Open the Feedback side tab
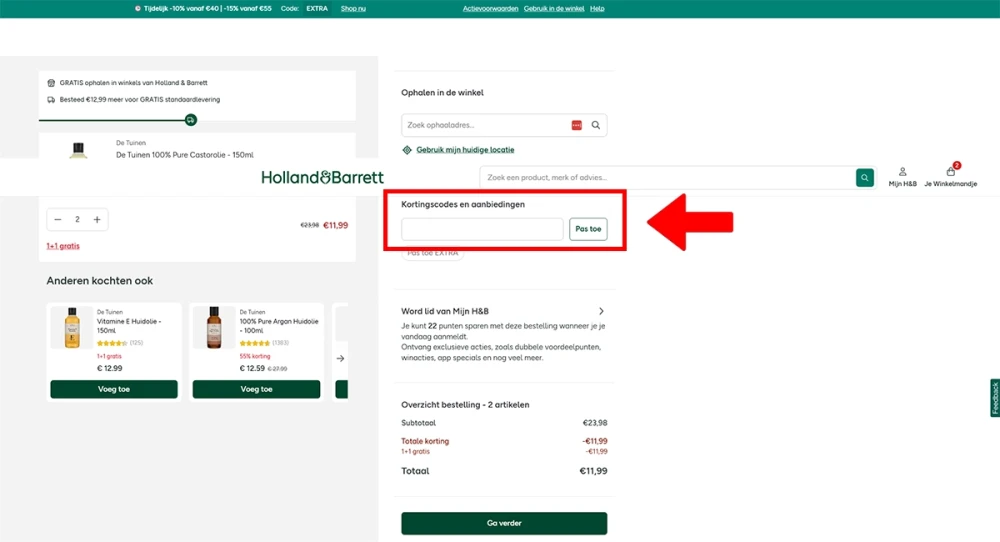The image size is (1000, 542). point(994,398)
